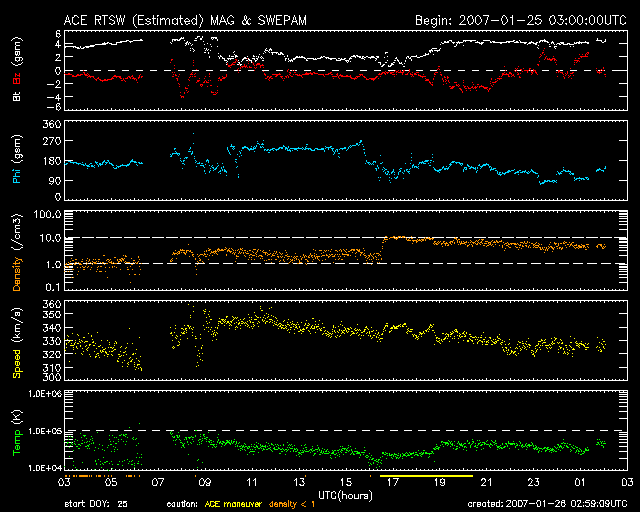Click the "1.0E+06" tick on the Temp axis
This screenshot has height=512, width=640.
[x=45, y=394]
